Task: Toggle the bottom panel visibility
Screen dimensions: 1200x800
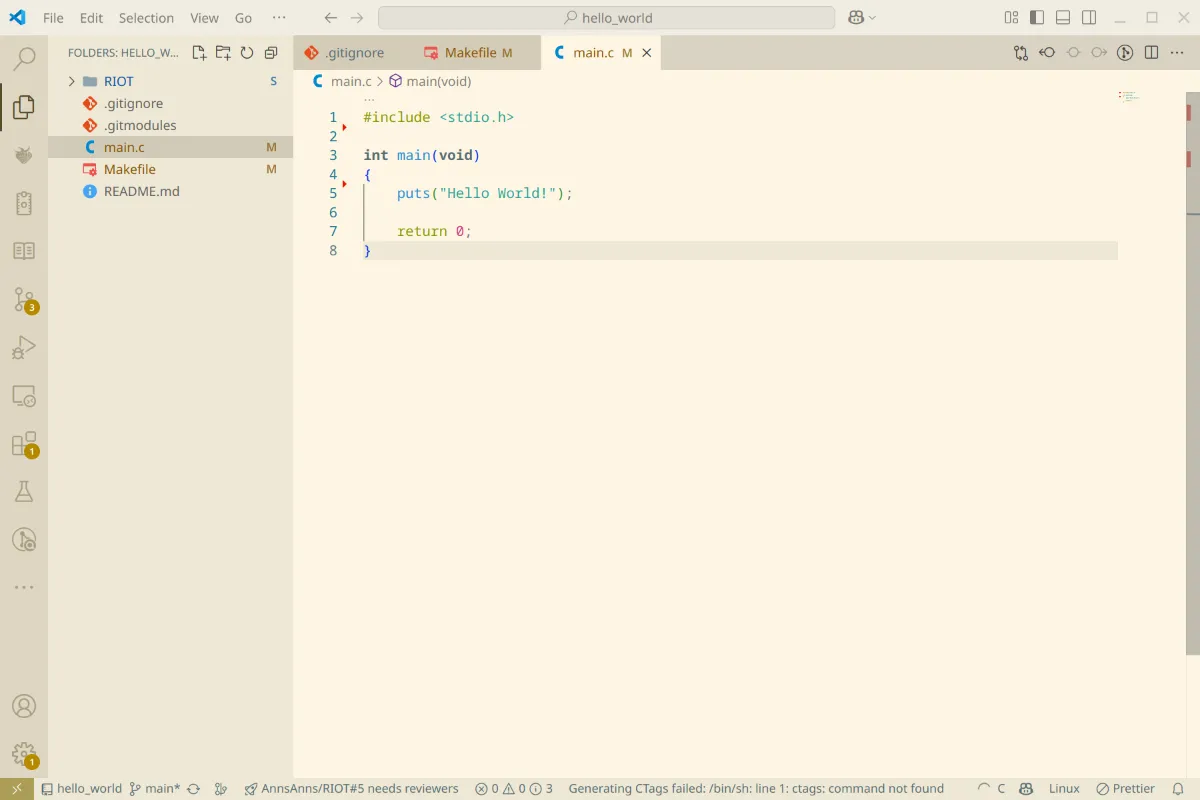Action: (x=1061, y=17)
